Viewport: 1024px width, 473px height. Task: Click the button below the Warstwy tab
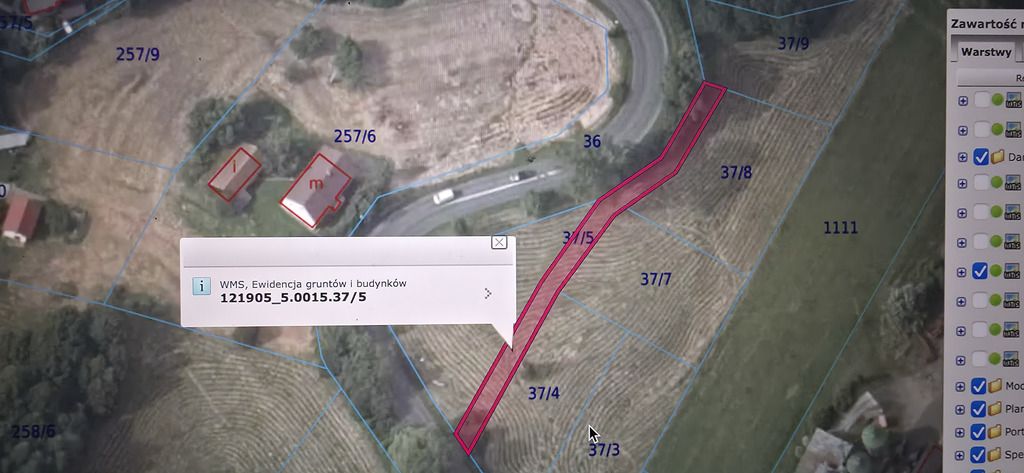tap(990, 77)
